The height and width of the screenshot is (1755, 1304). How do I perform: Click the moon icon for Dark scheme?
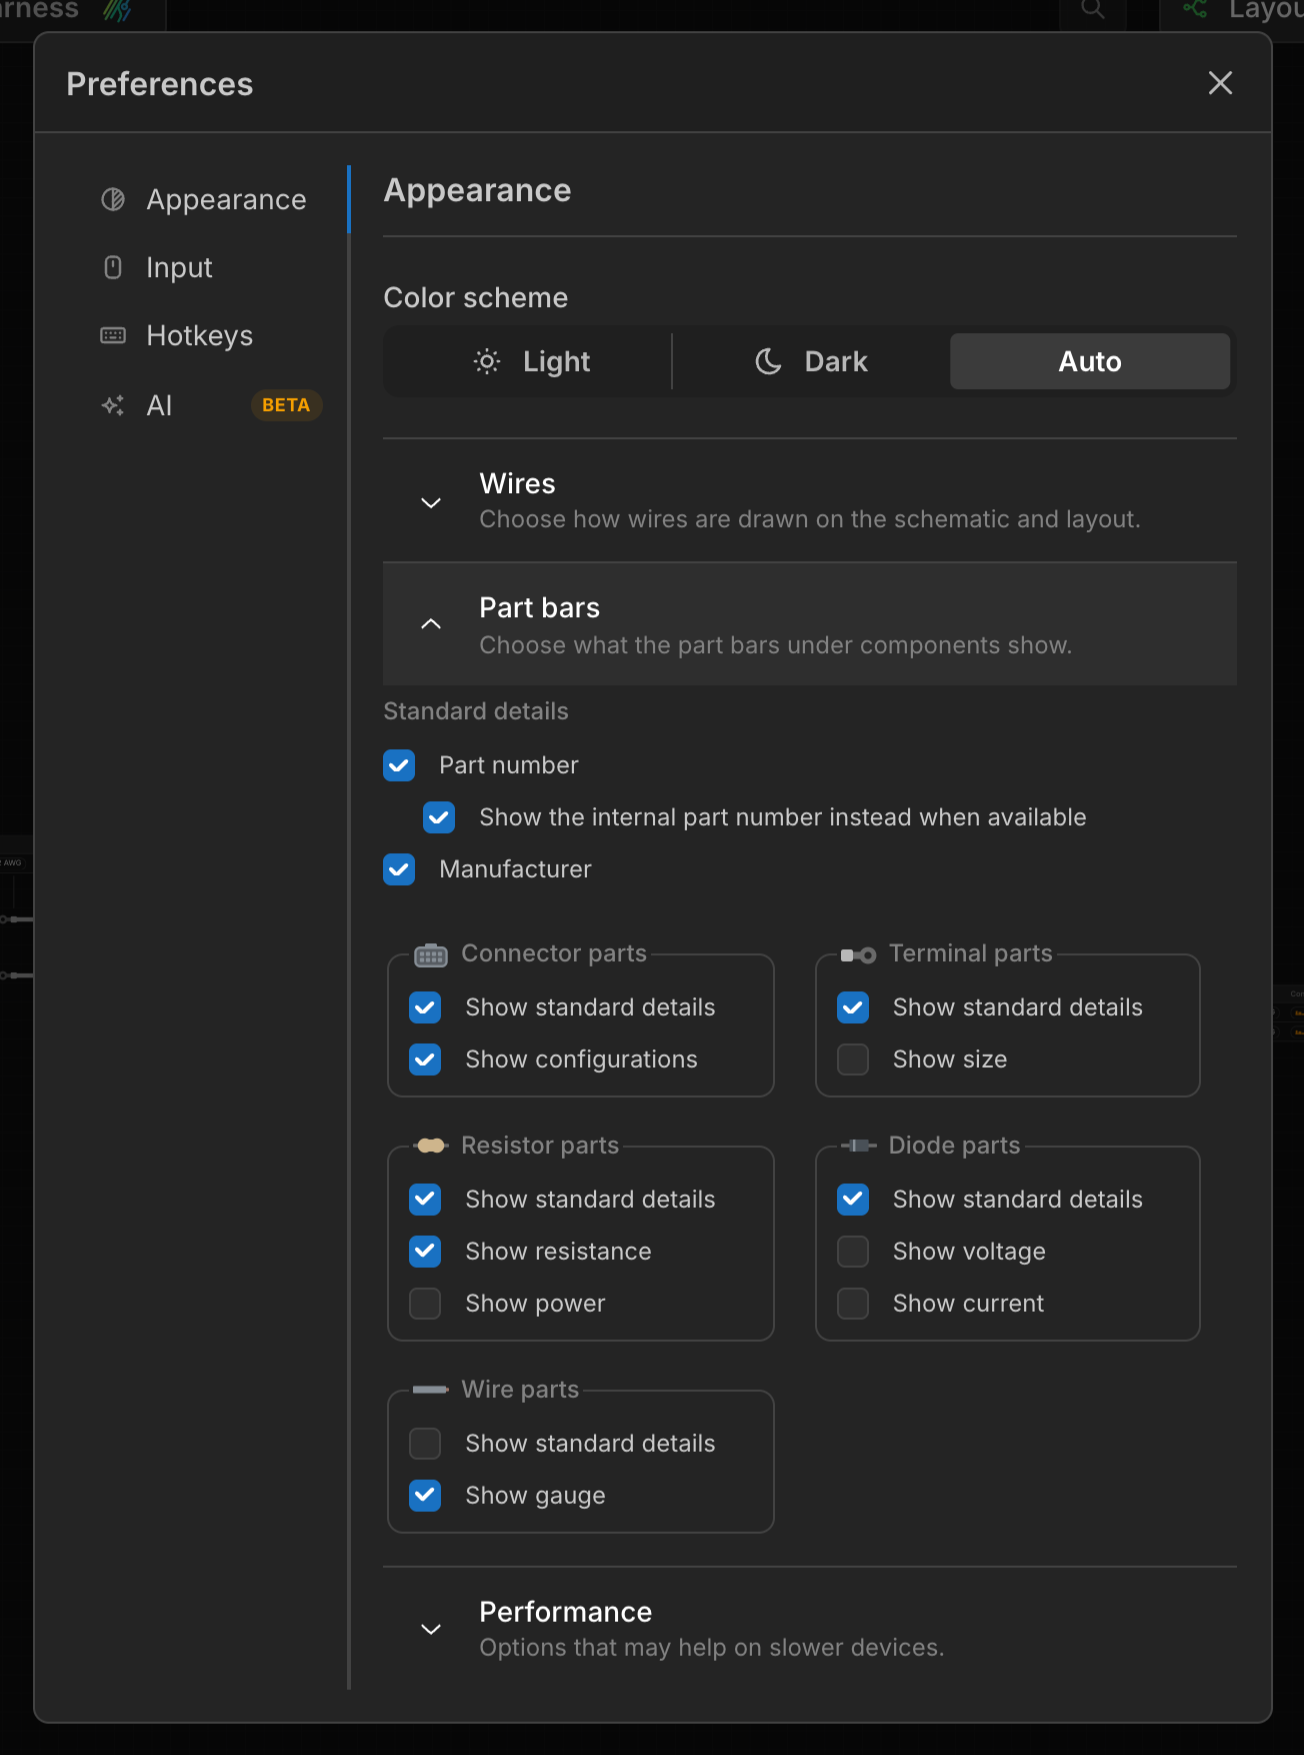pos(768,361)
